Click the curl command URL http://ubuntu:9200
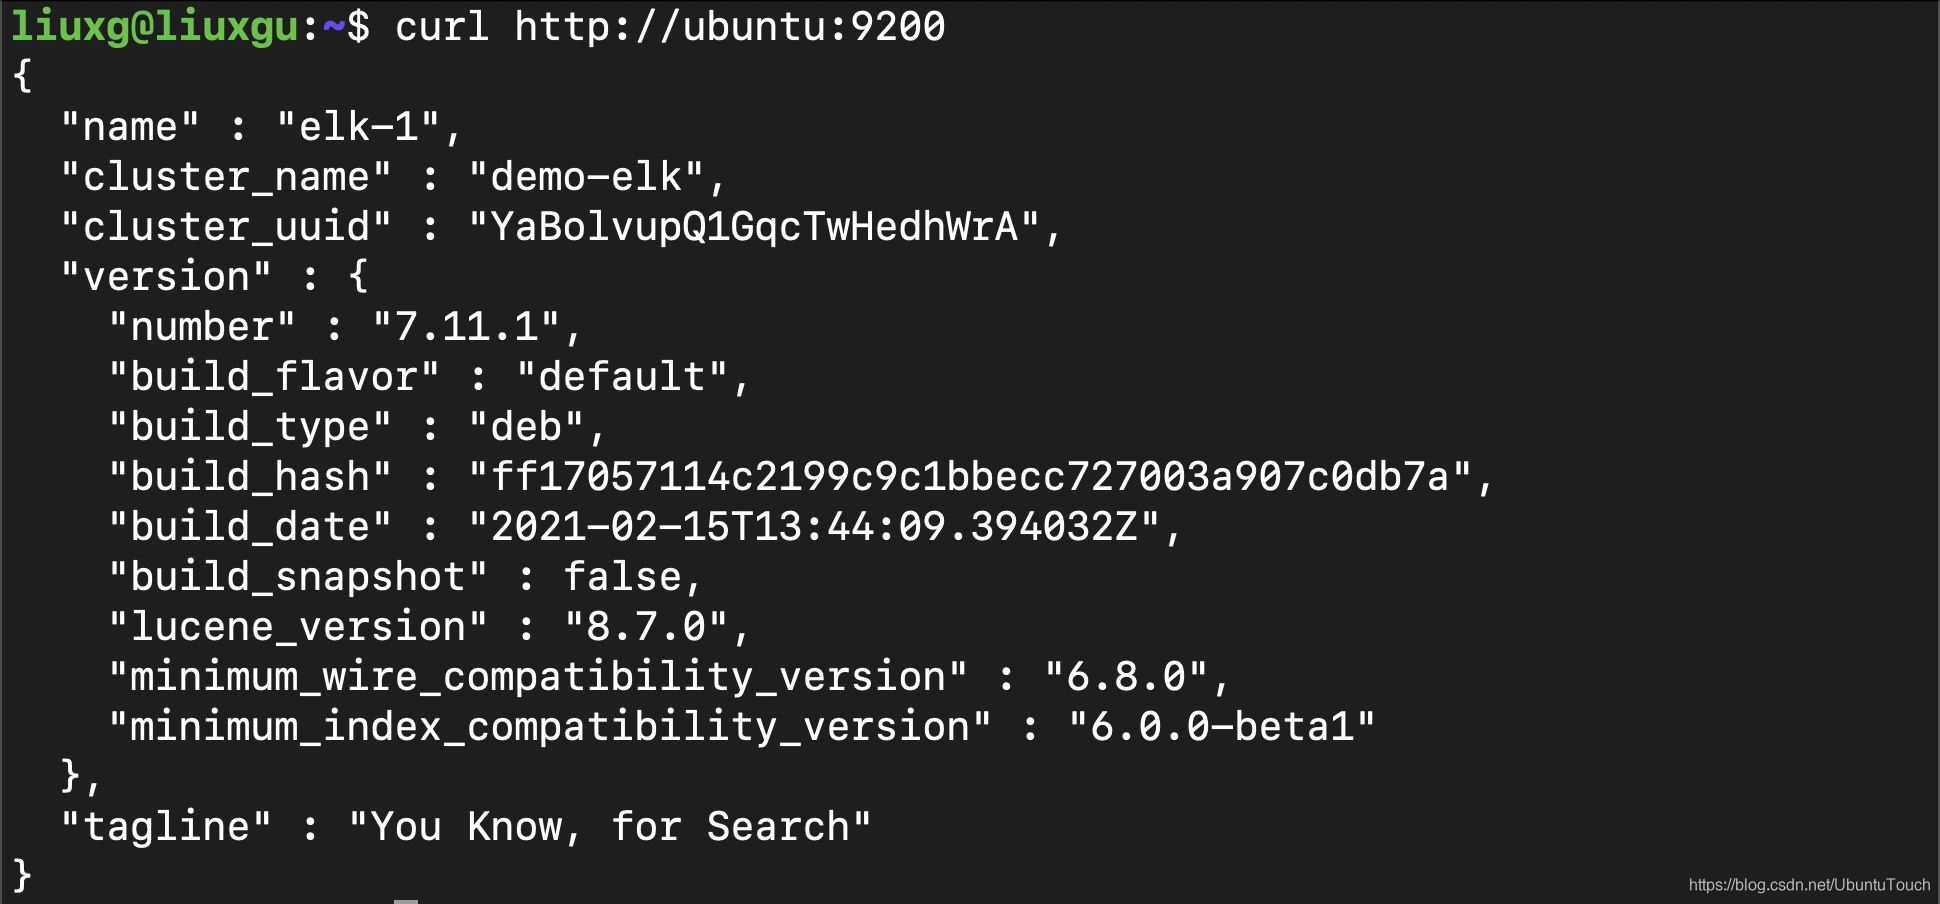The image size is (1940, 904). pyautogui.click(x=729, y=27)
